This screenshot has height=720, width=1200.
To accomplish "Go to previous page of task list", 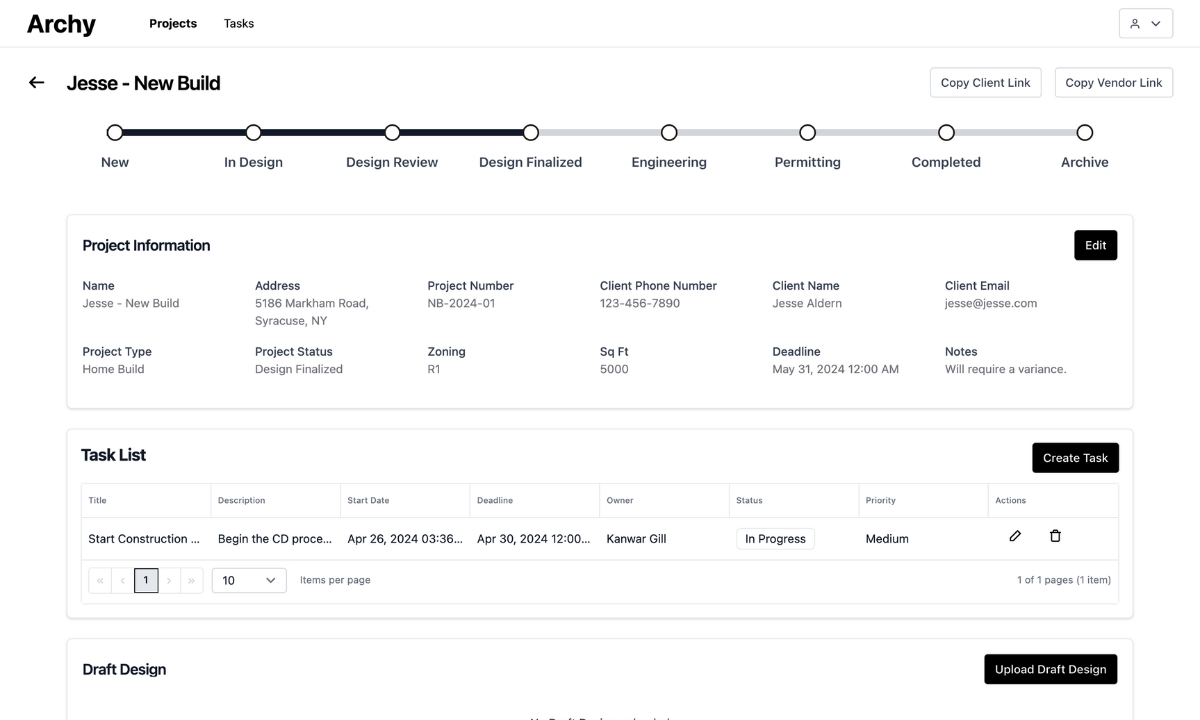I will [123, 580].
